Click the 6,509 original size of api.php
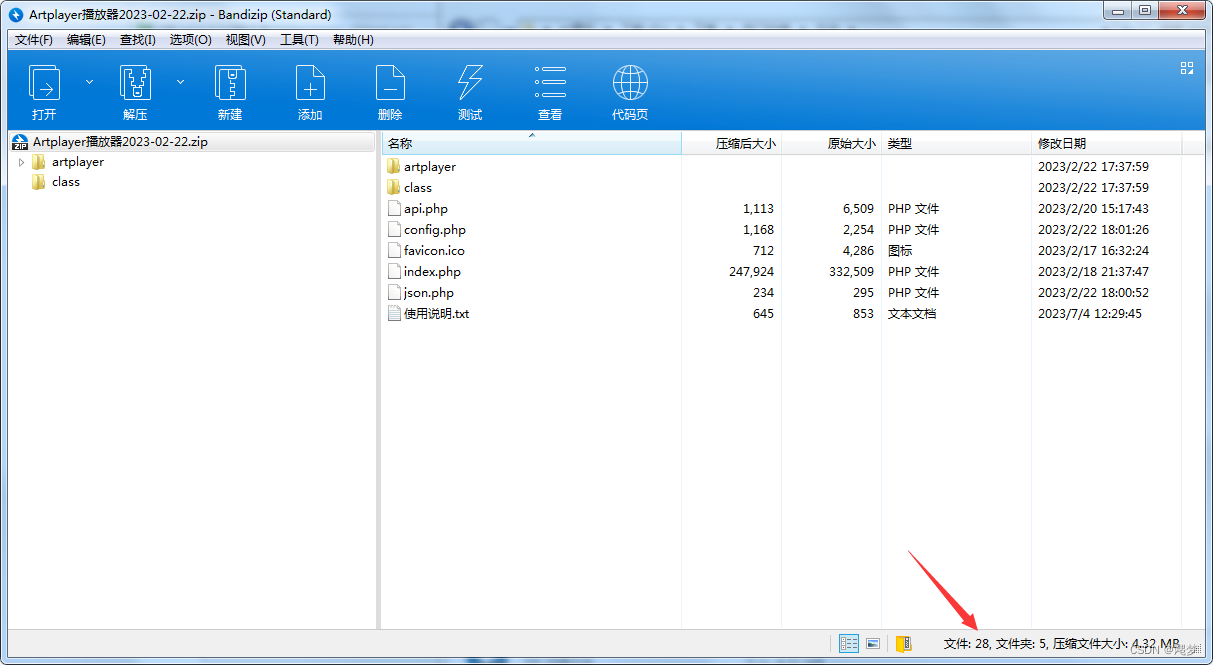Screen dimensions: 1213x665 click(x=858, y=209)
